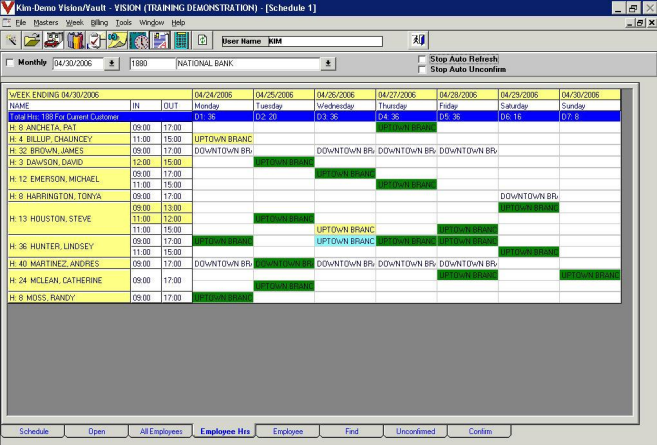
Task: Click the User Name input field
Action: pos(325,41)
